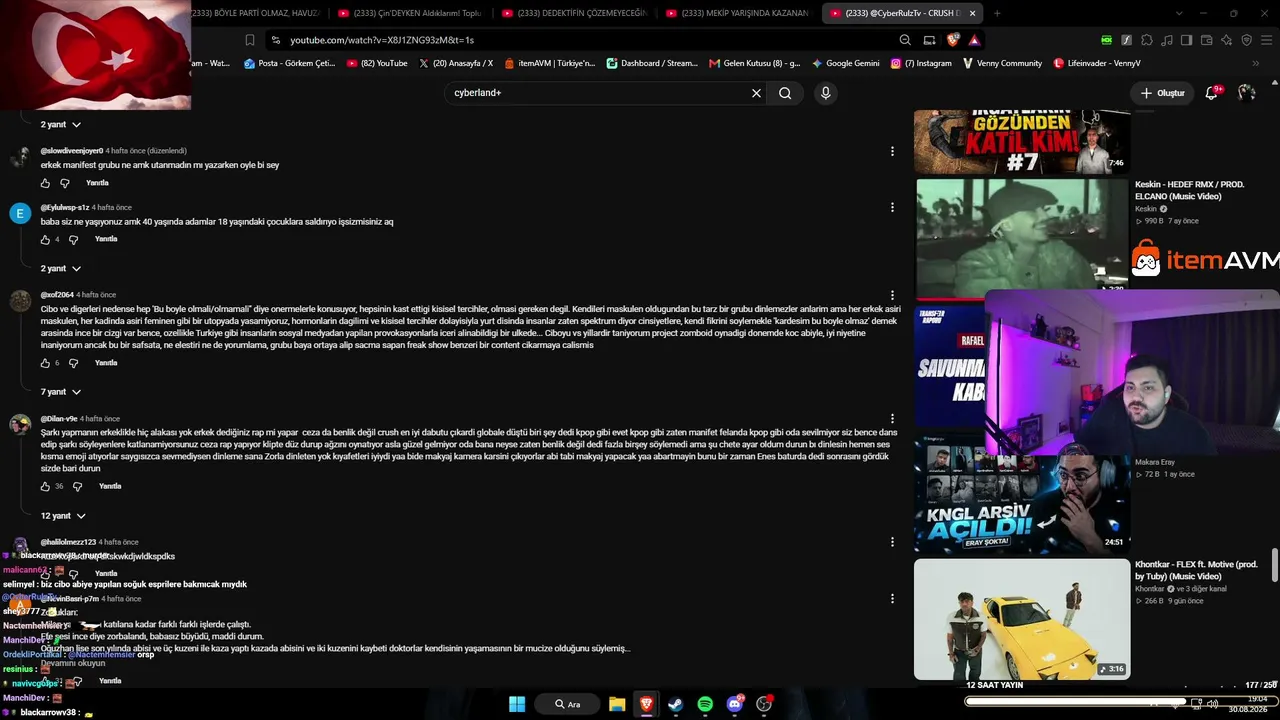1280x720 pixels.
Task: Open options menu for @slowdiveenjoyer0 comment
Action: coord(892,151)
